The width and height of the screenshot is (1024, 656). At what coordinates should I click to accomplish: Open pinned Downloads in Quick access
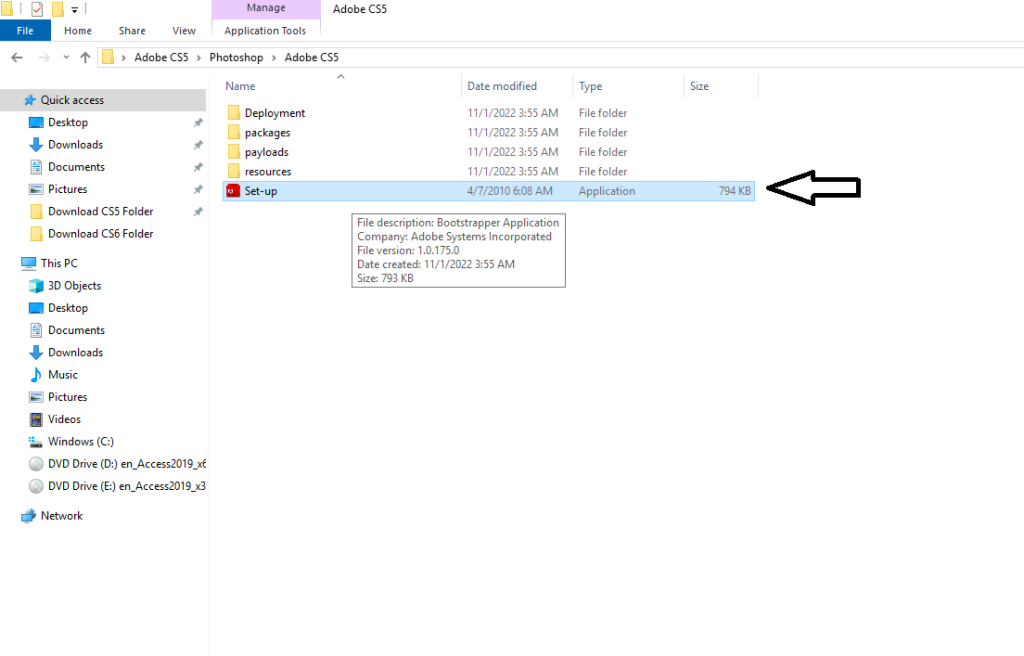click(x=75, y=145)
